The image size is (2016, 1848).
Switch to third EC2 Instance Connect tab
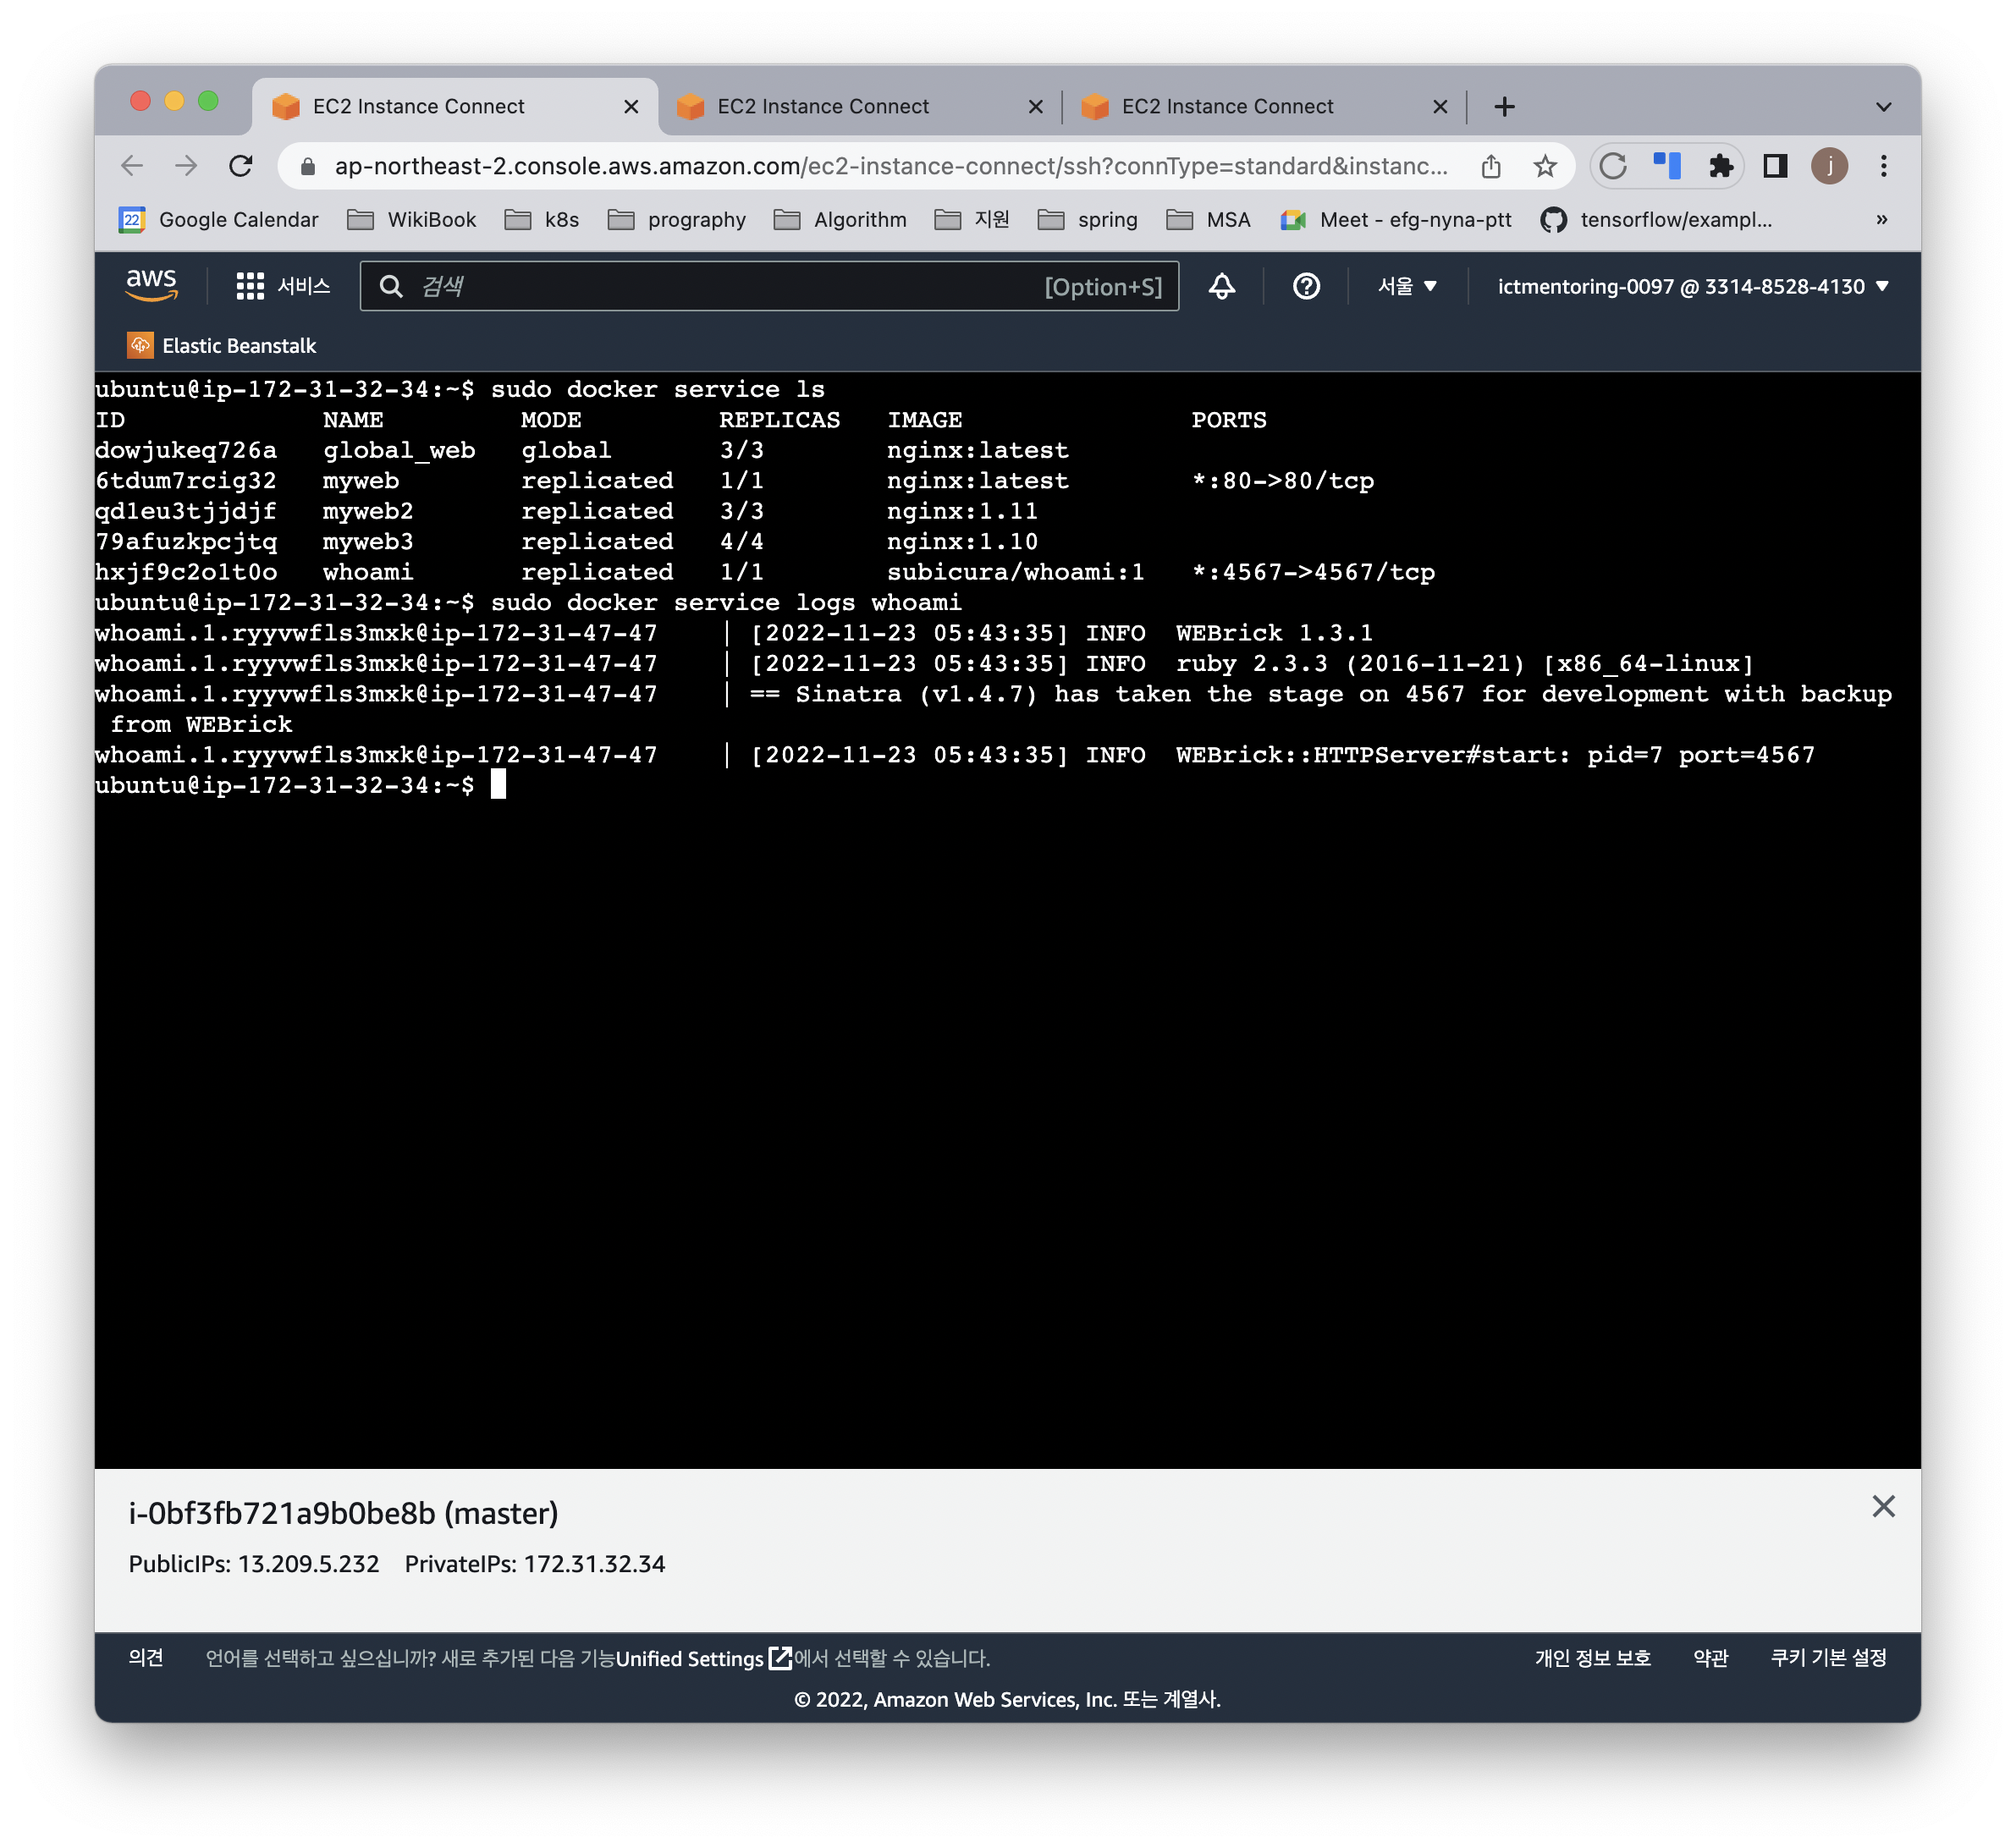(1226, 107)
